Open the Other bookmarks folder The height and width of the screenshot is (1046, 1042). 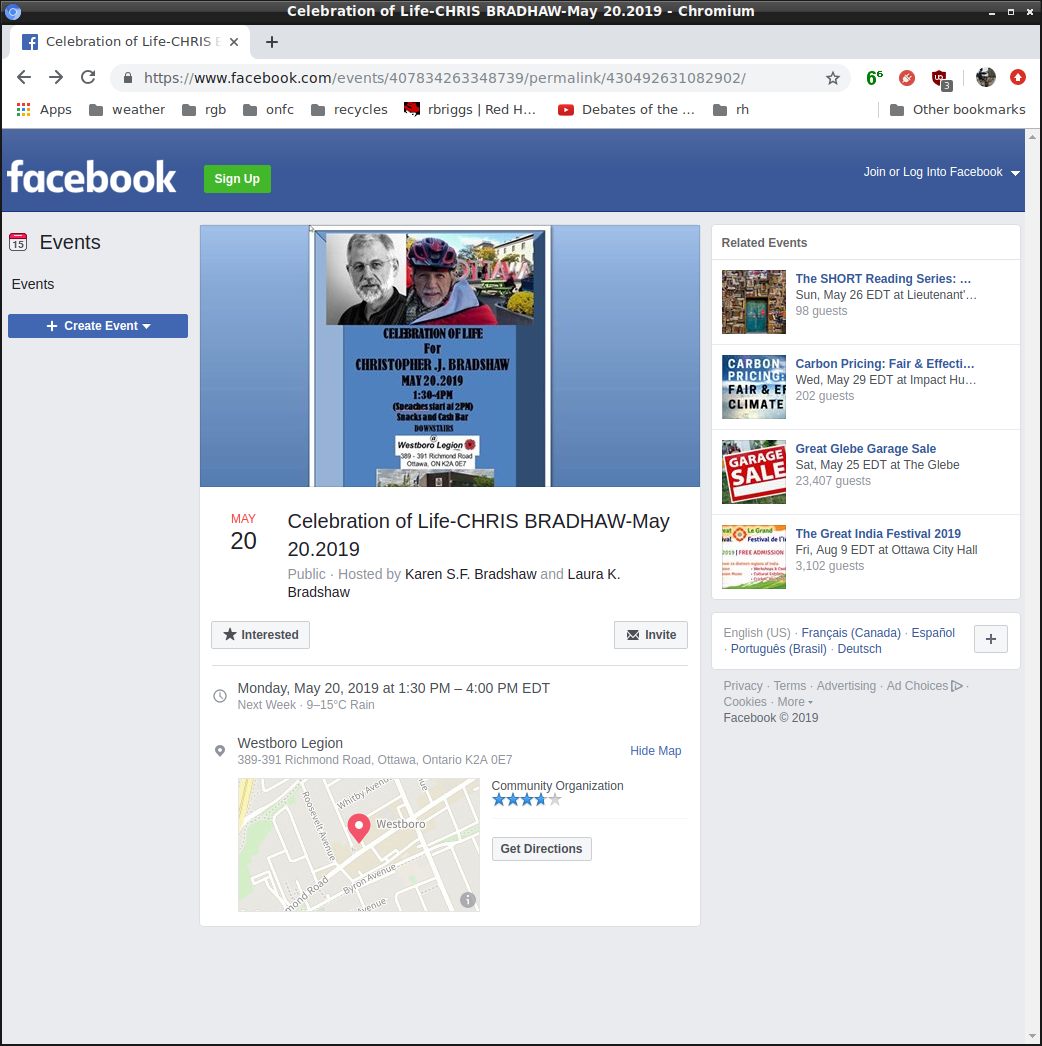(x=957, y=109)
